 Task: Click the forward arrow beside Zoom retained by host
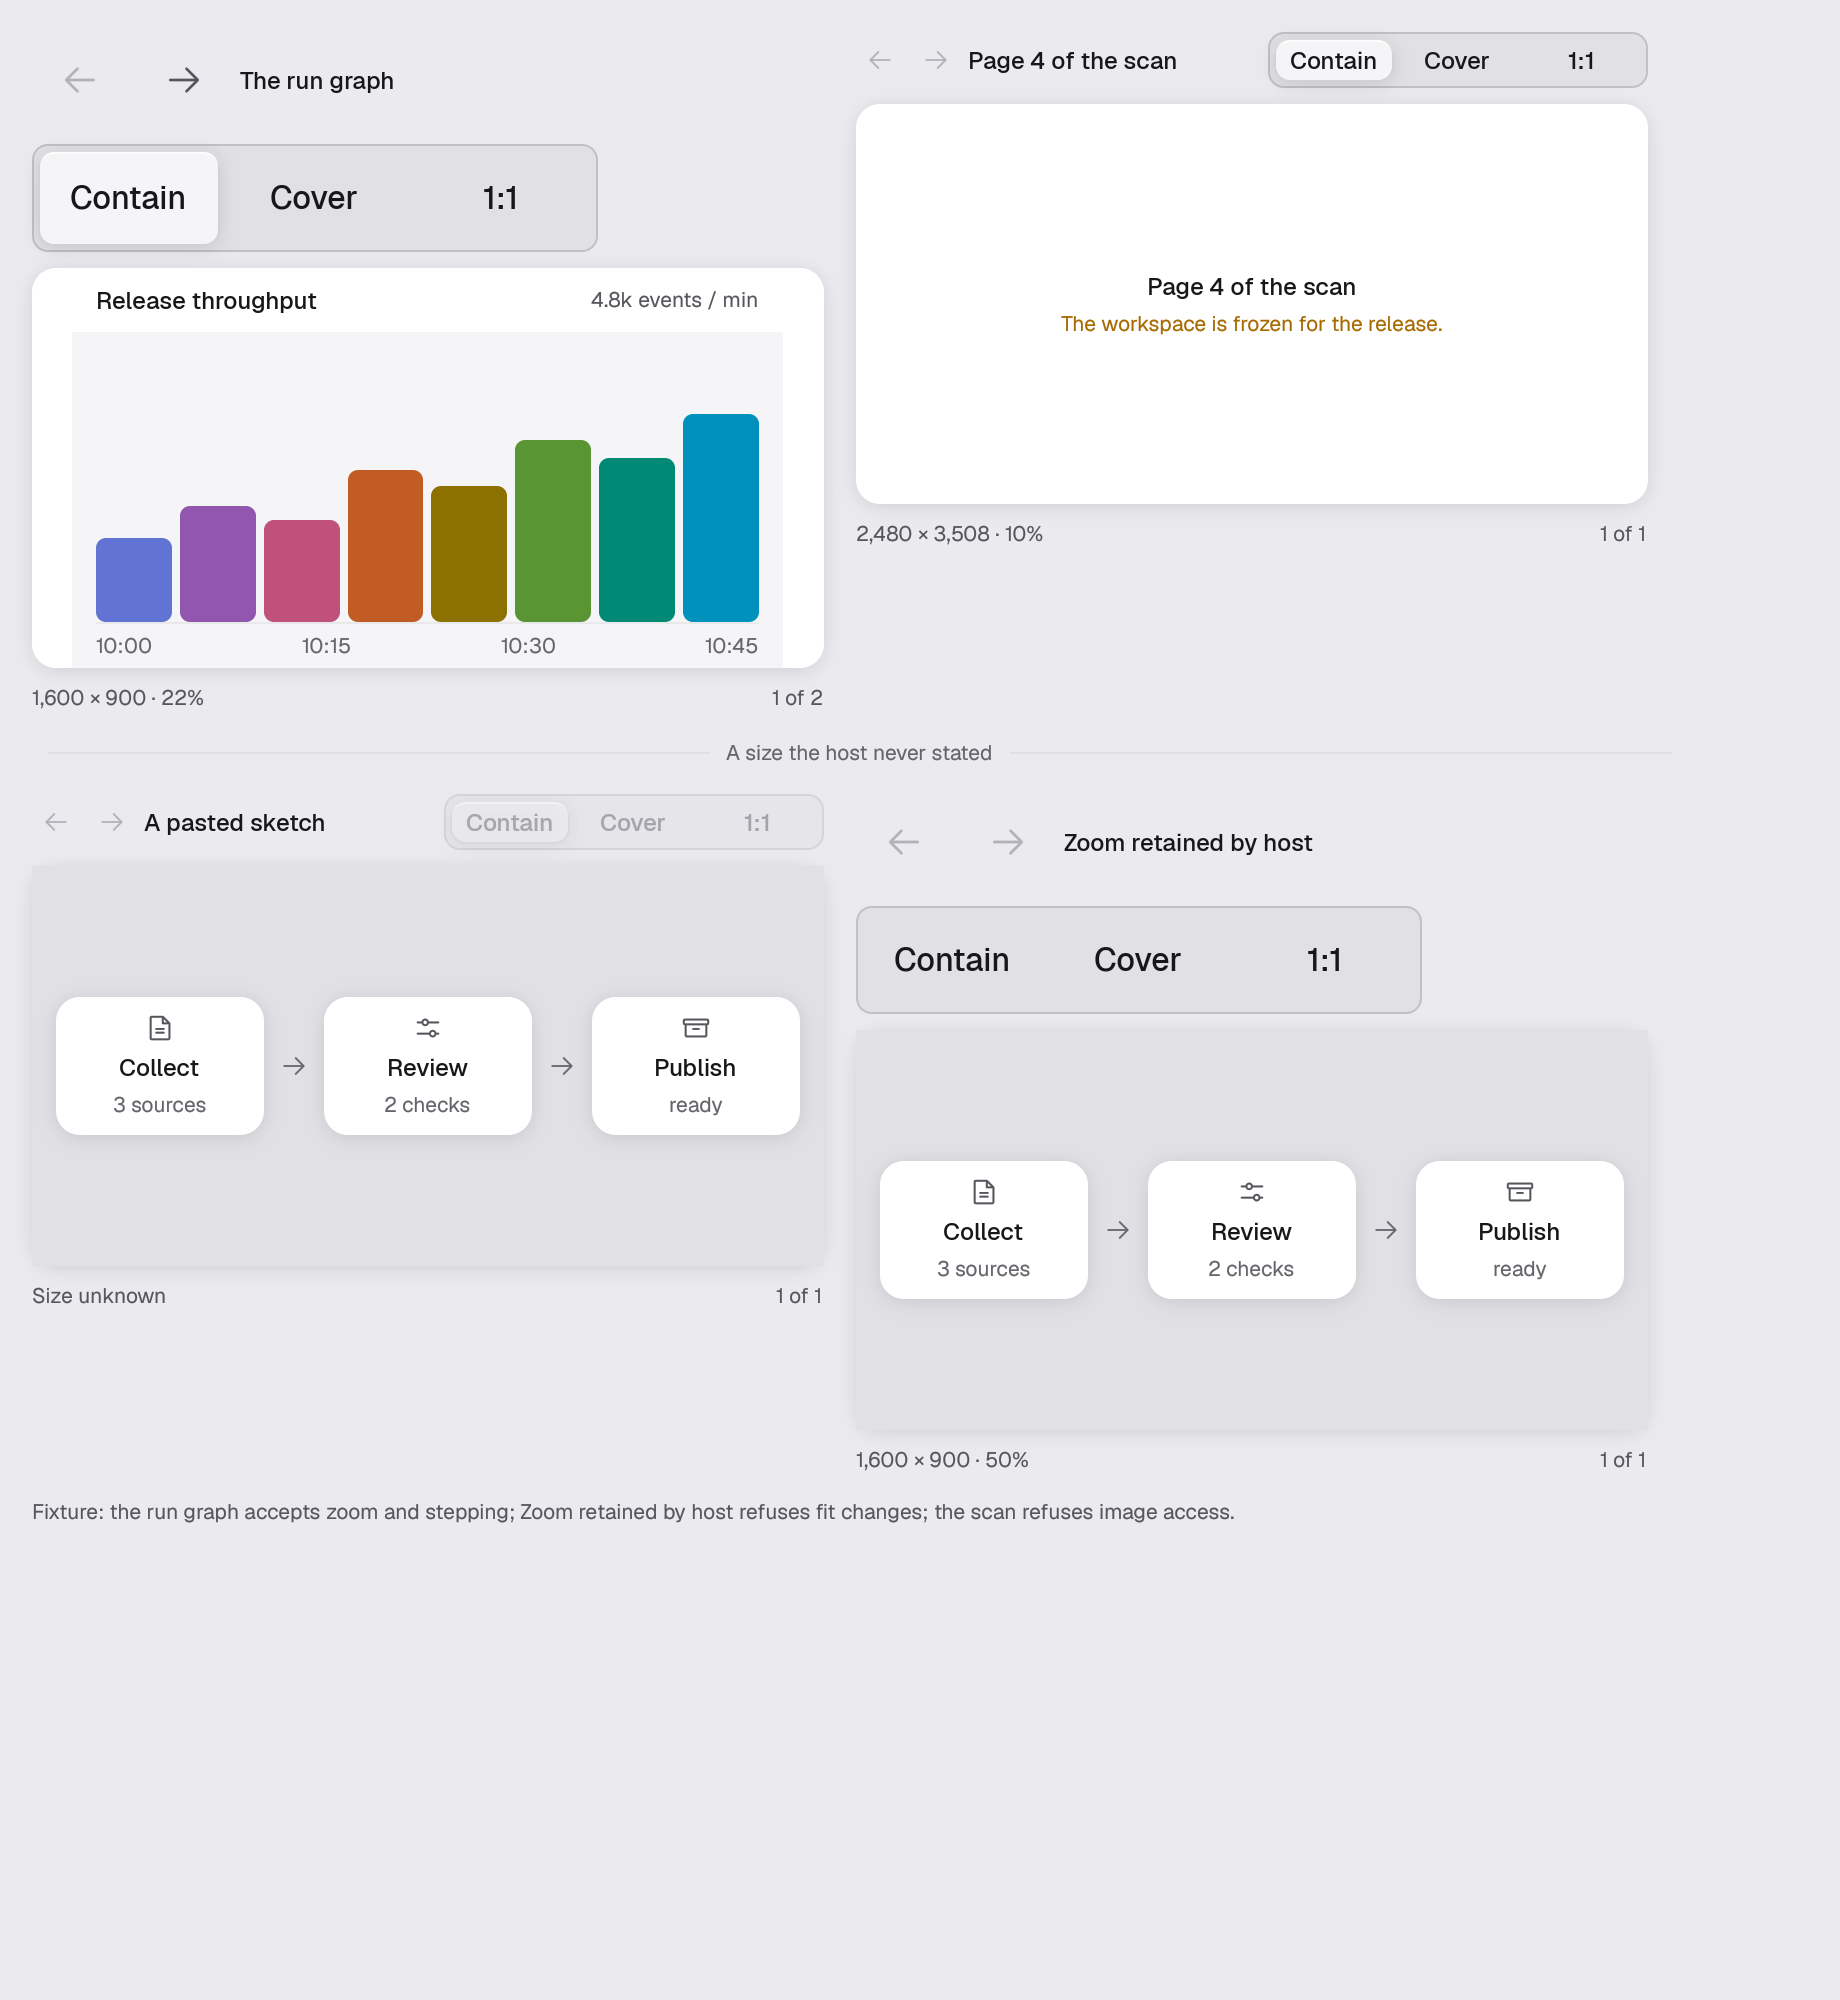[1008, 842]
